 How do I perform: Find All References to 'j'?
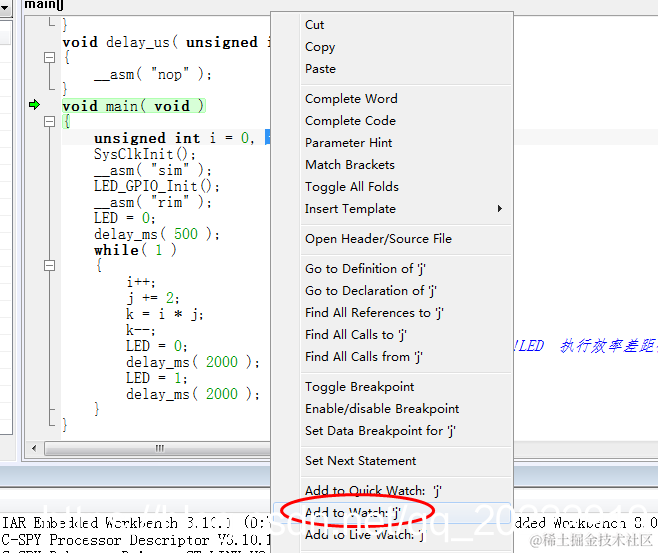(x=374, y=313)
